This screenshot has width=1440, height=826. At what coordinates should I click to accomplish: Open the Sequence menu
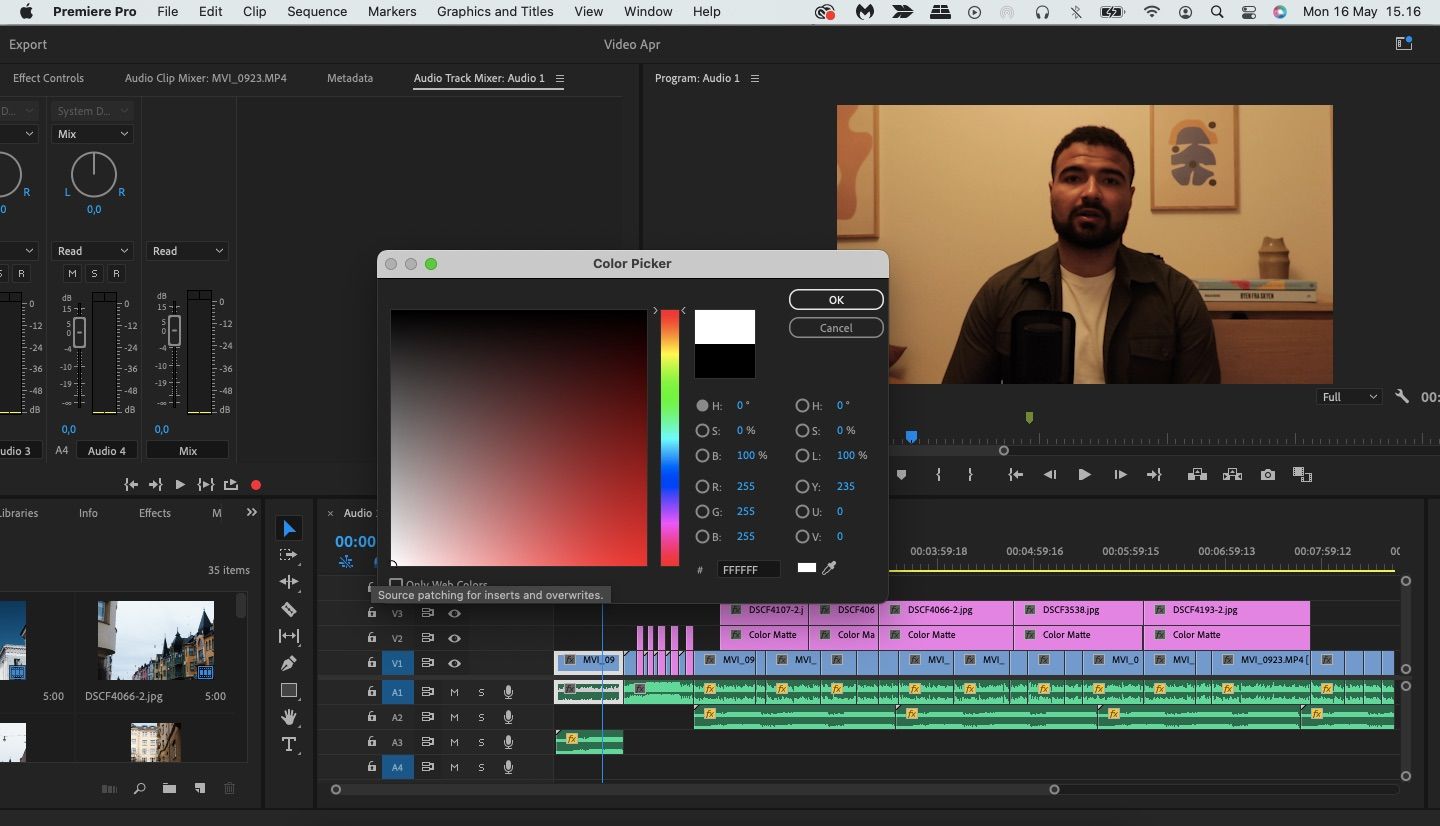point(317,11)
